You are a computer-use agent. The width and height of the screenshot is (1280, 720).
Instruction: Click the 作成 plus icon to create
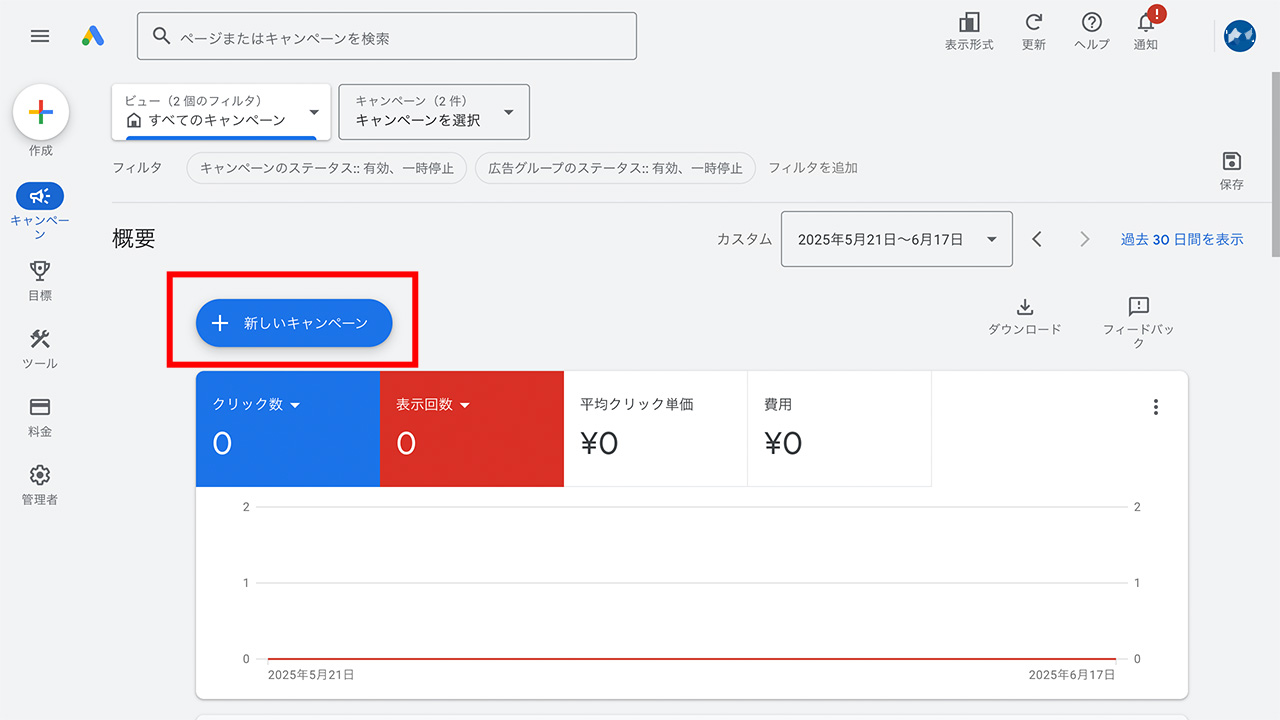pos(40,111)
